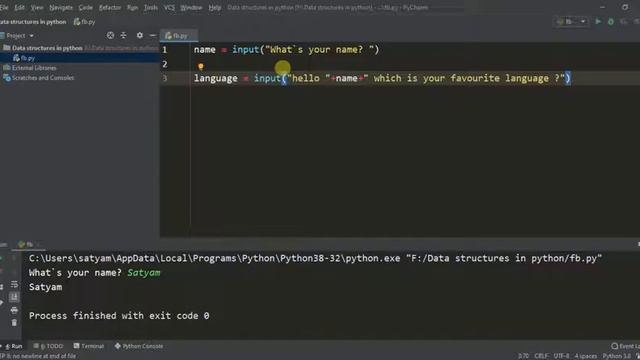Image resolution: width=640 pixels, height=360 pixels.
Task: Click the trash clear-all icon in Run console
Action: click(14, 323)
